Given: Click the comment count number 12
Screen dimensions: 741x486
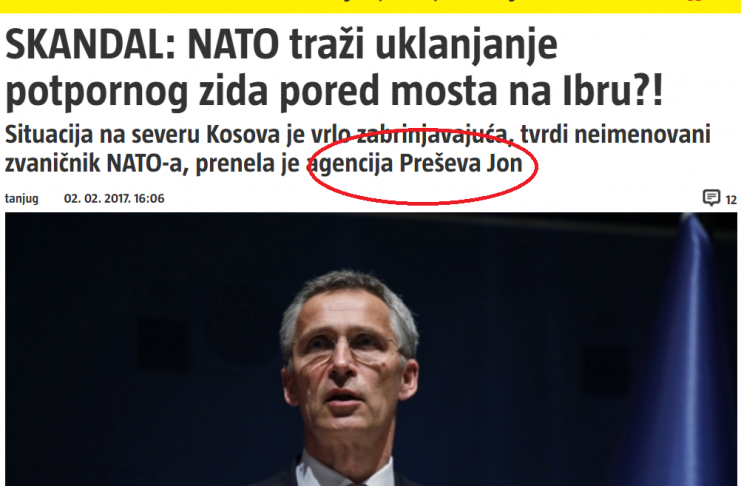Looking at the screenshot, I should [731, 200].
